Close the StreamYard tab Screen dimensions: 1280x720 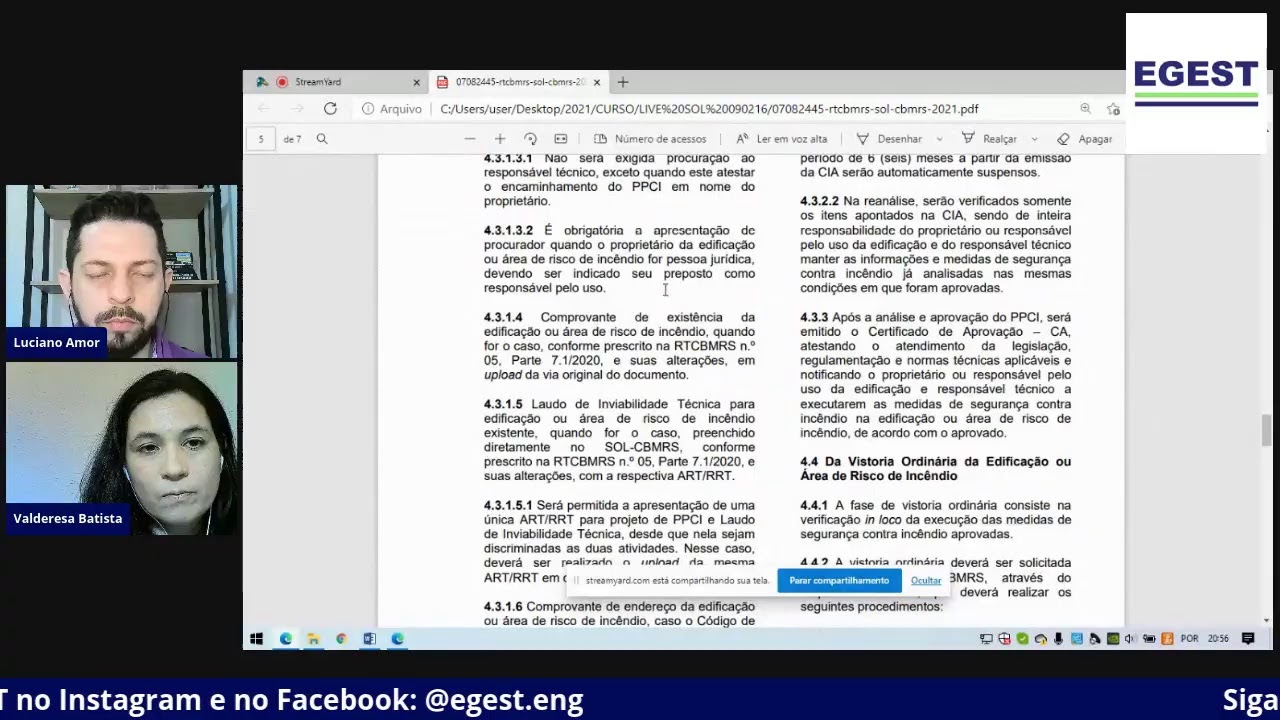(x=417, y=82)
